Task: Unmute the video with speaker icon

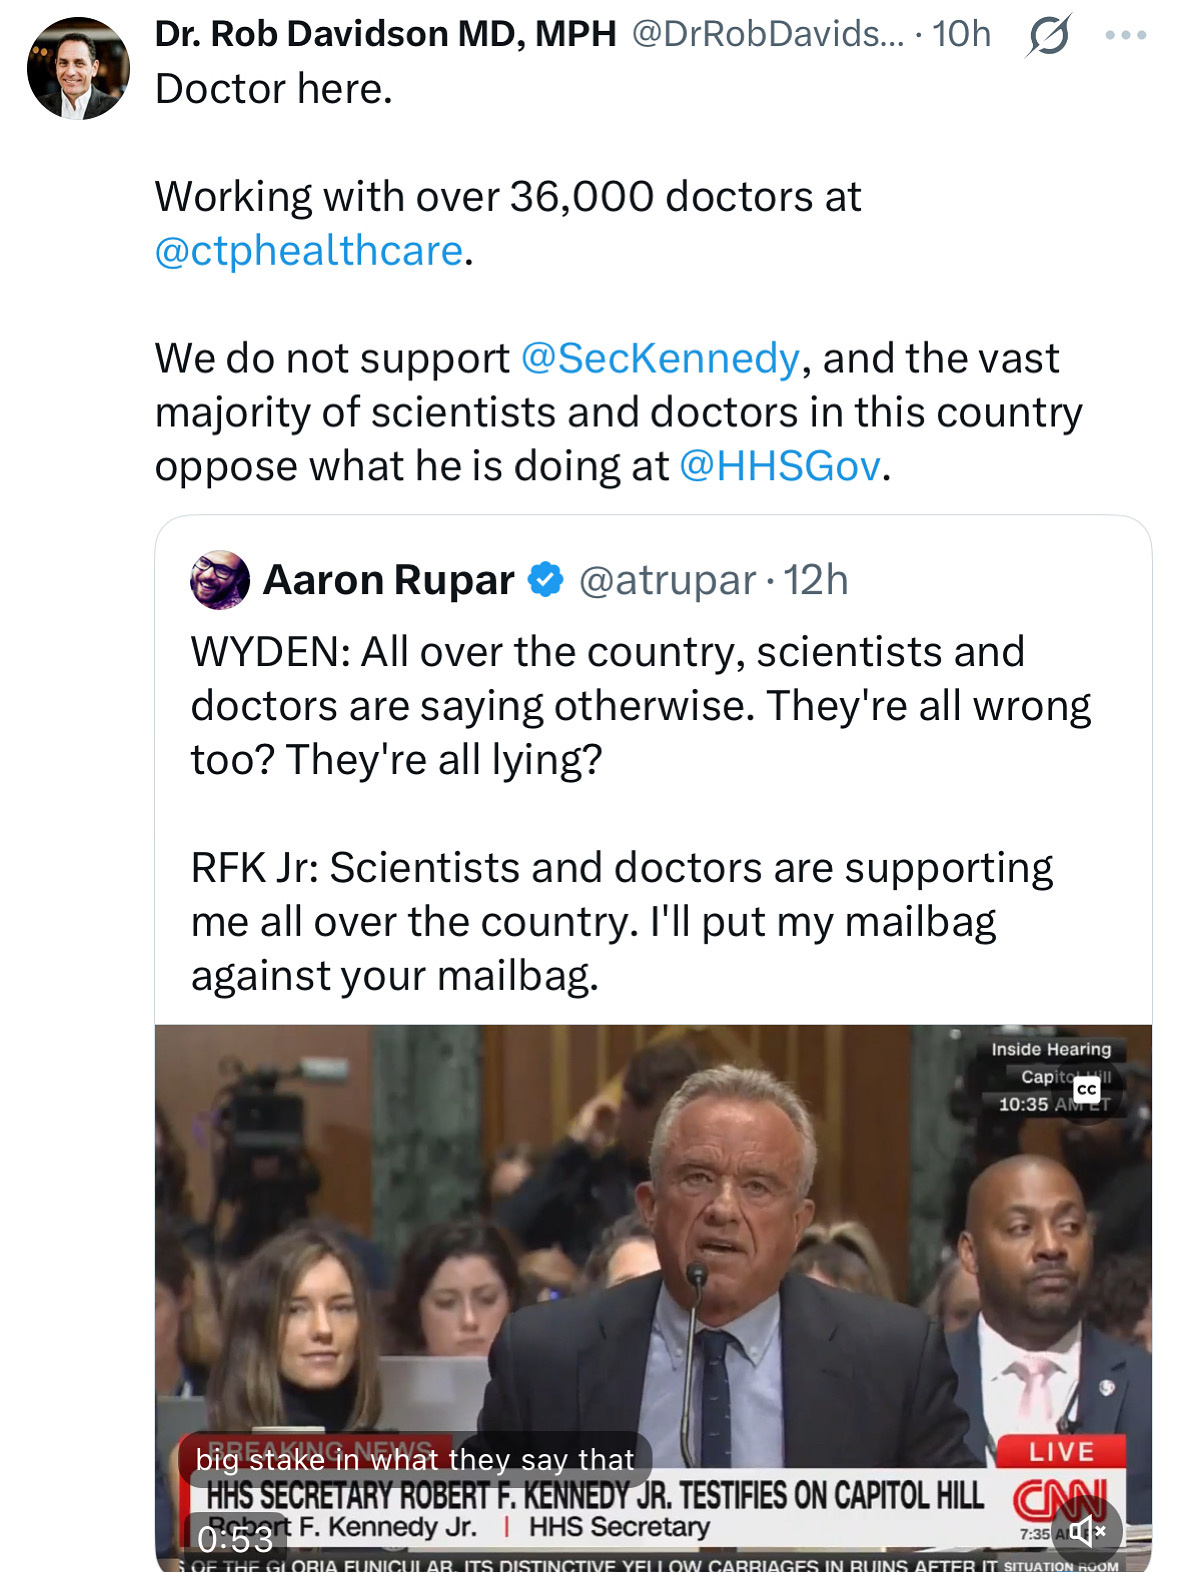Action: click(x=1087, y=1530)
